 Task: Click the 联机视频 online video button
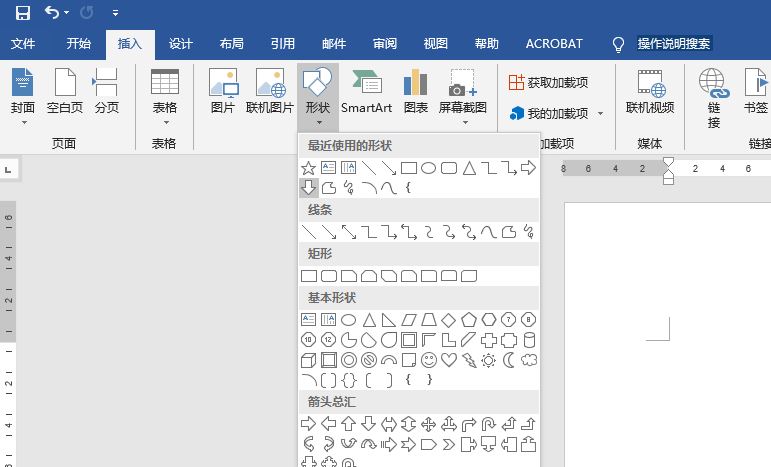[650, 91]
